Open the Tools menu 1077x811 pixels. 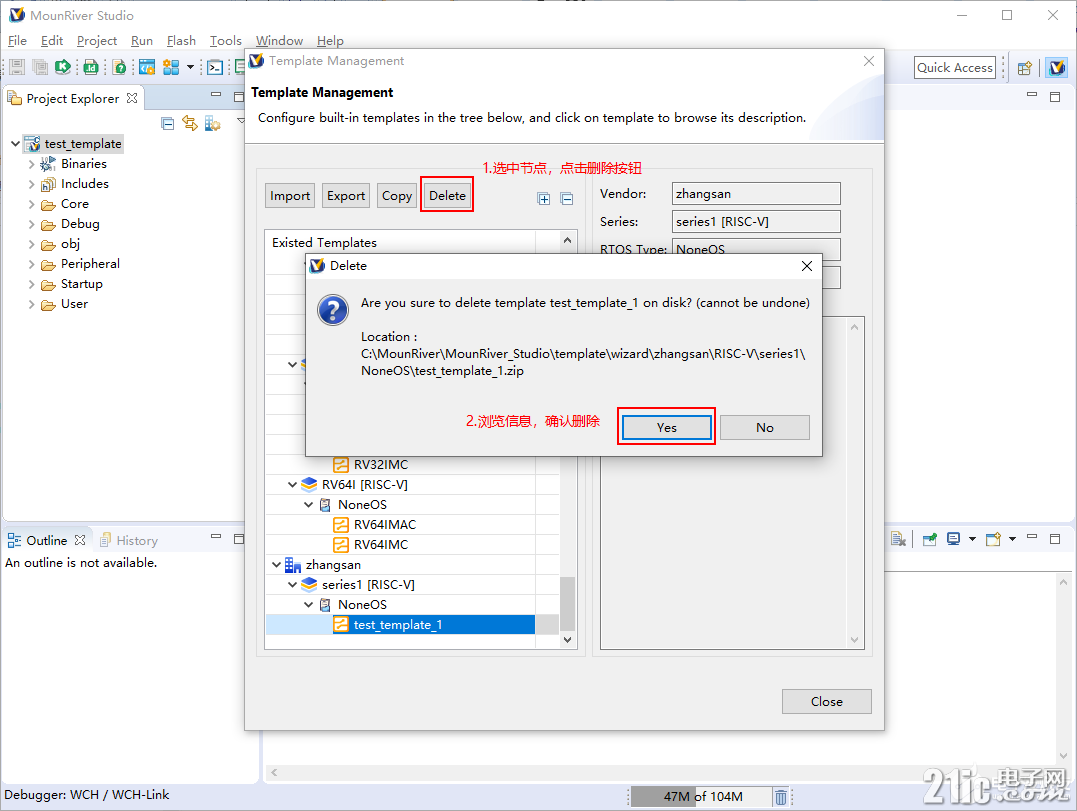point(225,41)
